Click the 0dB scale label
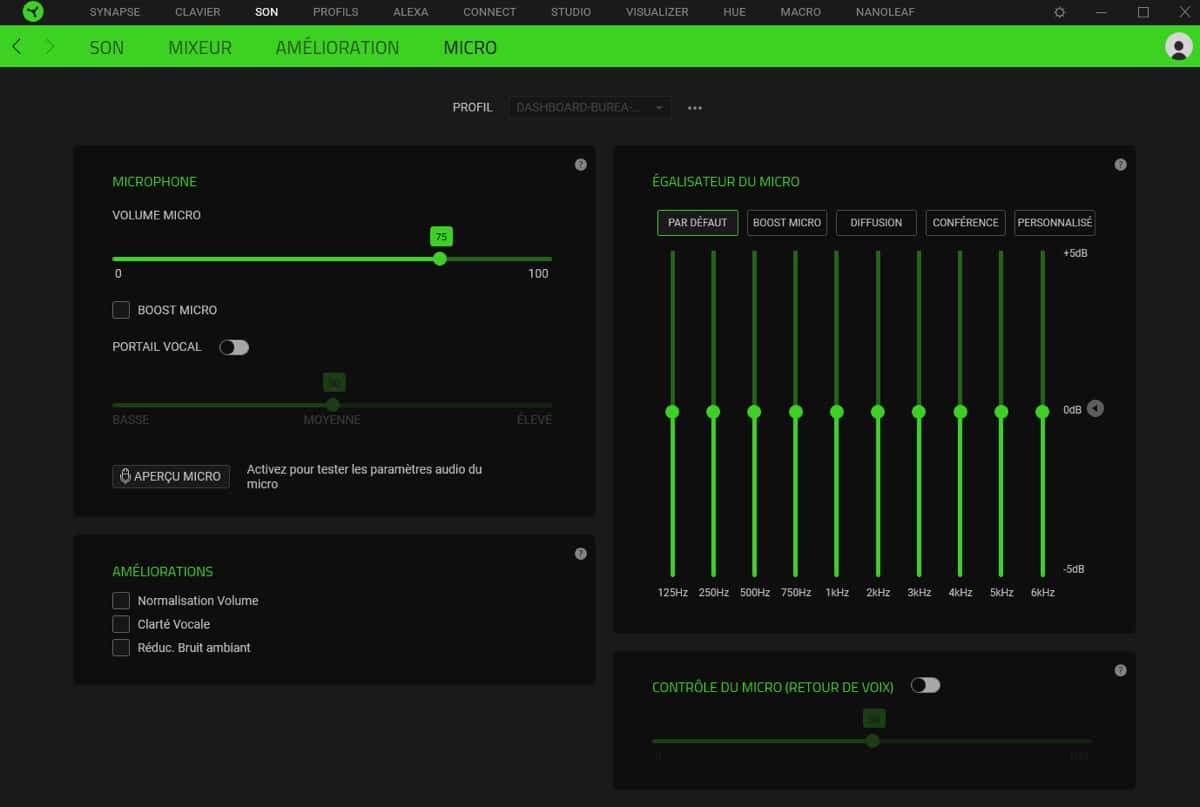 click(x=1072, y=410)
